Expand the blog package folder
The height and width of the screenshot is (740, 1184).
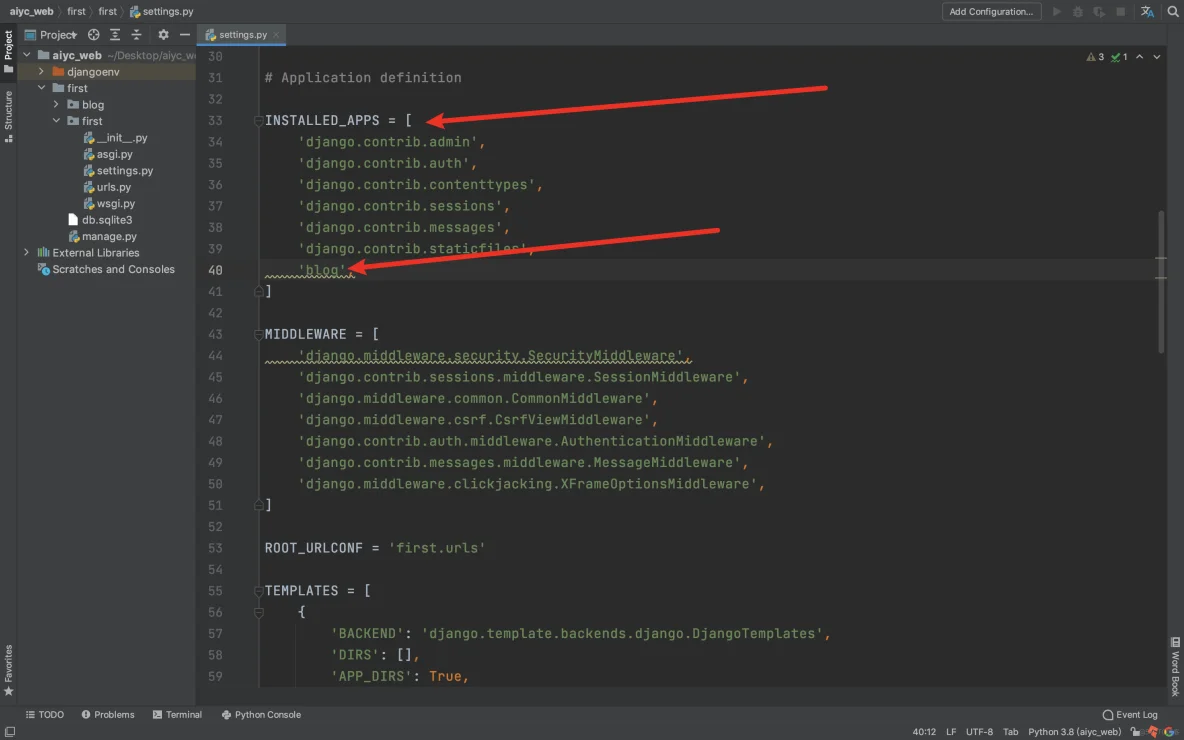point(57,104)
